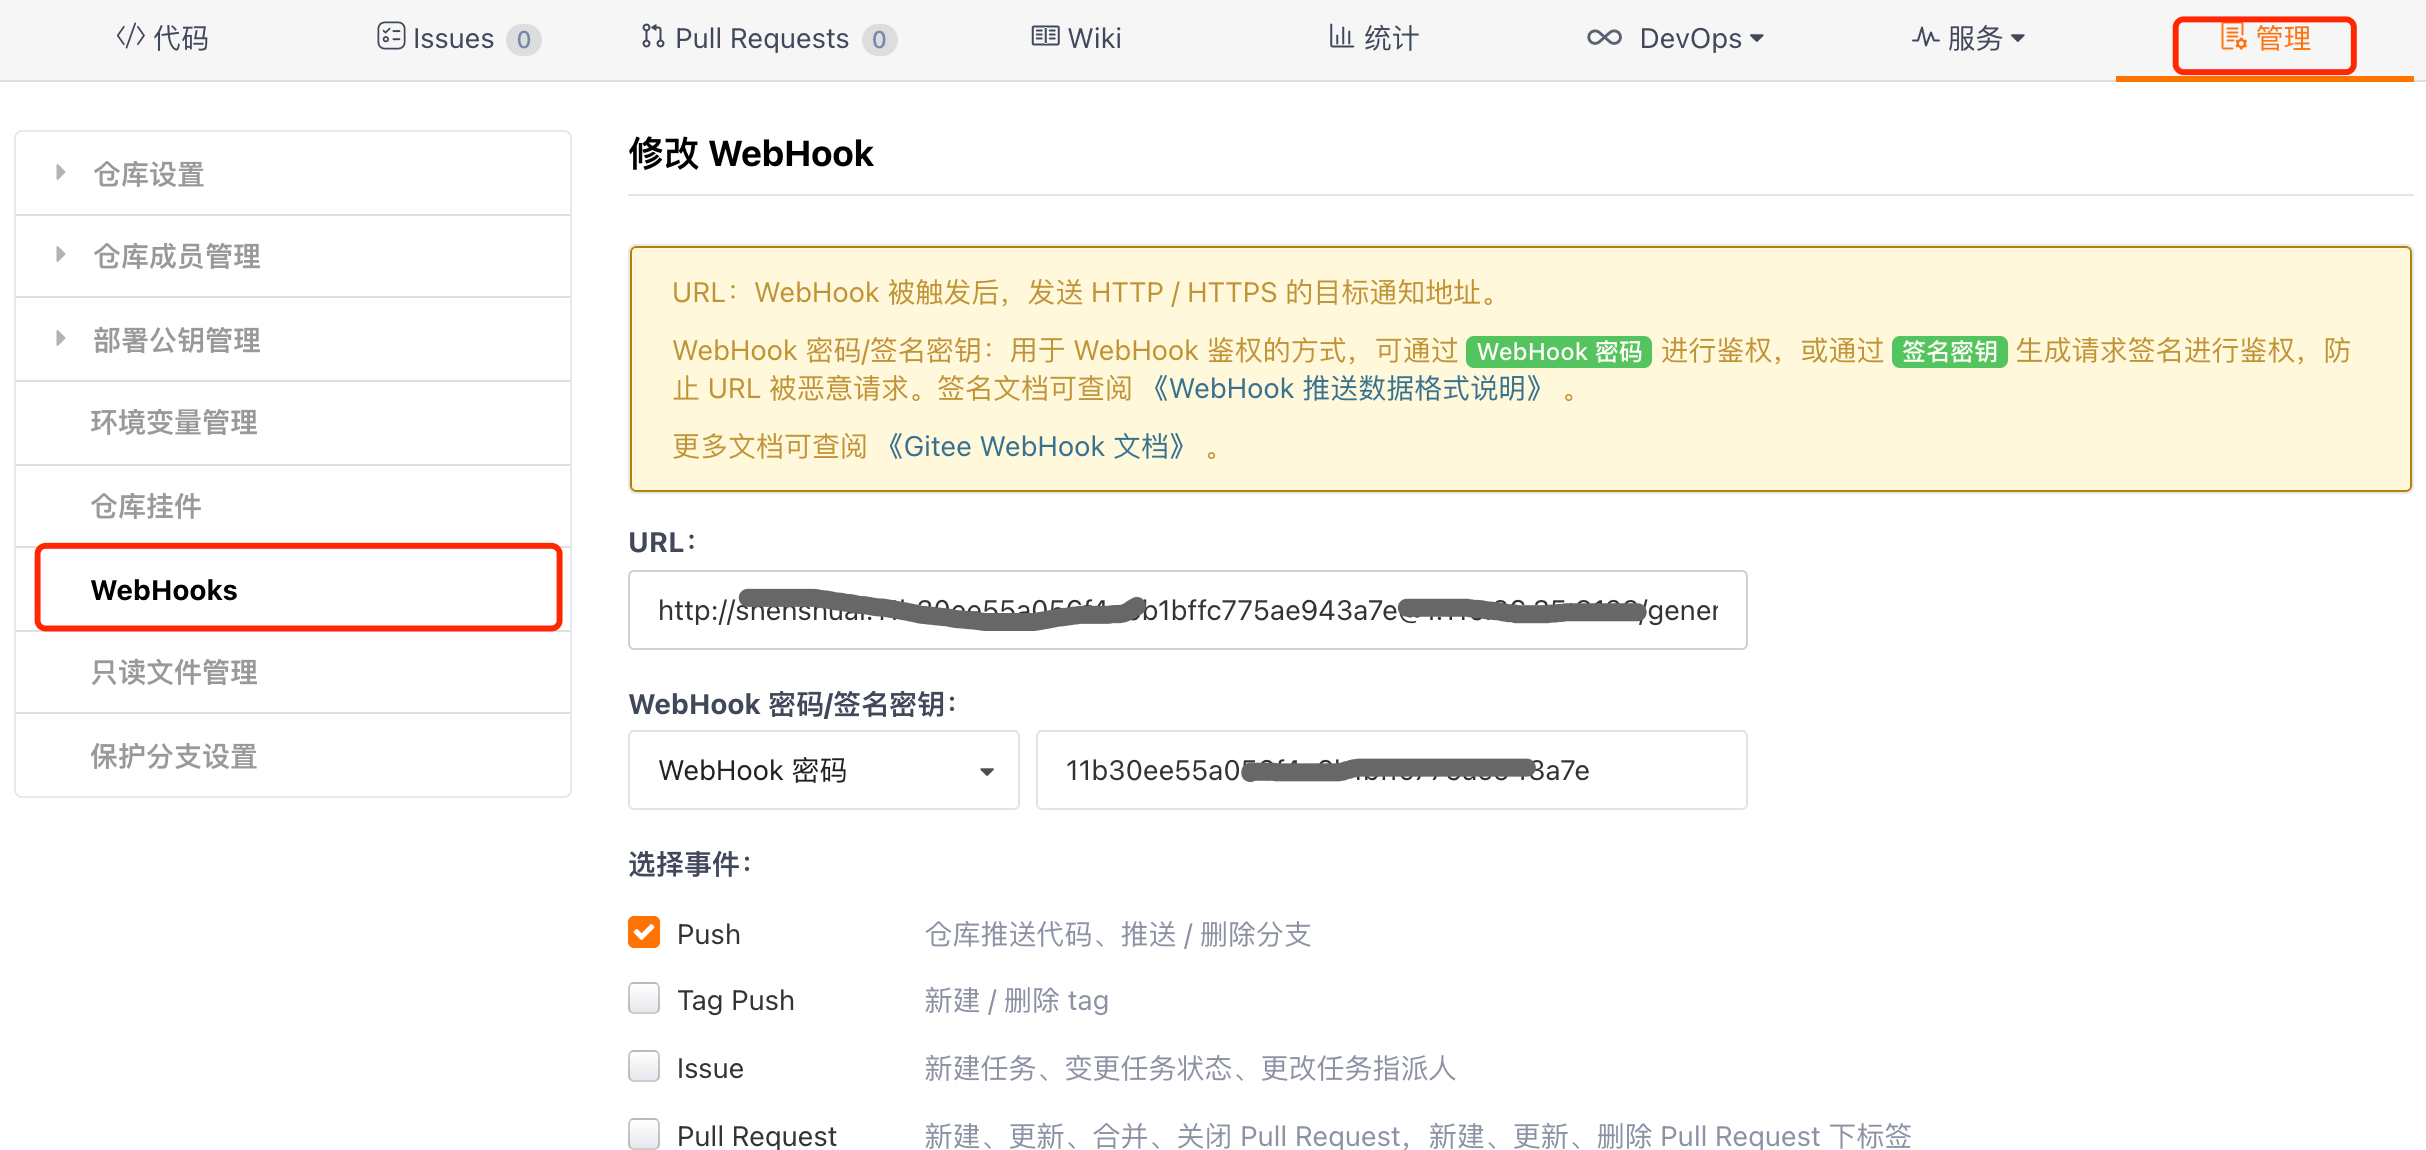
Task: Open the WebHook 密码 type dropdown
Action: (823, 770)
